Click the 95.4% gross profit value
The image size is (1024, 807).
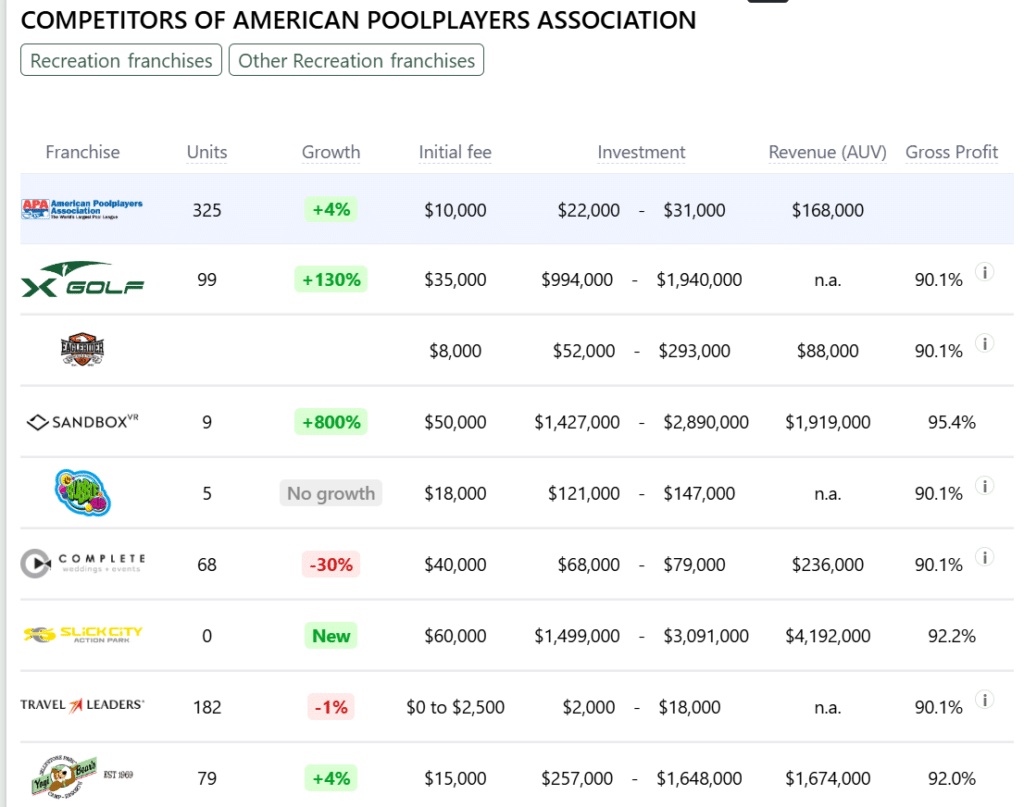click(x=952, y=422)
